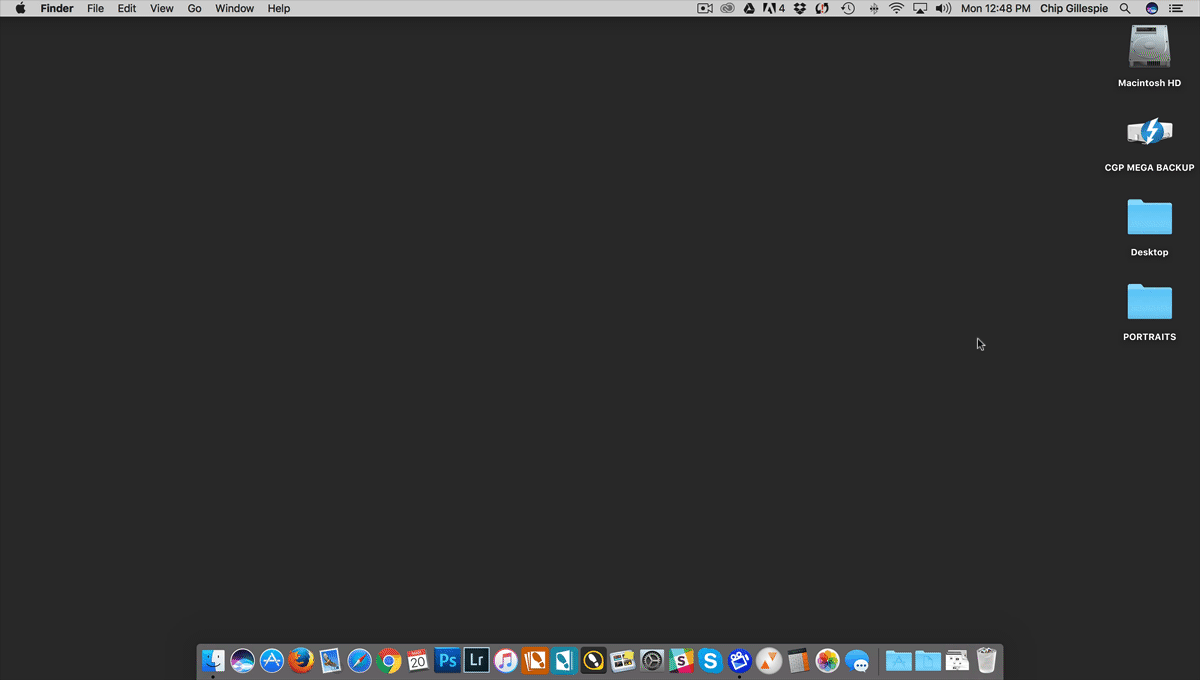Open Skype from the dock
This screenshot has width=1200, height=680.
(x=711, y=660)
